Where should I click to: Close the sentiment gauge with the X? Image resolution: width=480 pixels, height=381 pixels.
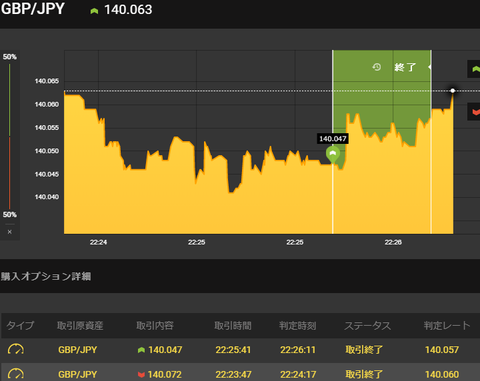10,232
